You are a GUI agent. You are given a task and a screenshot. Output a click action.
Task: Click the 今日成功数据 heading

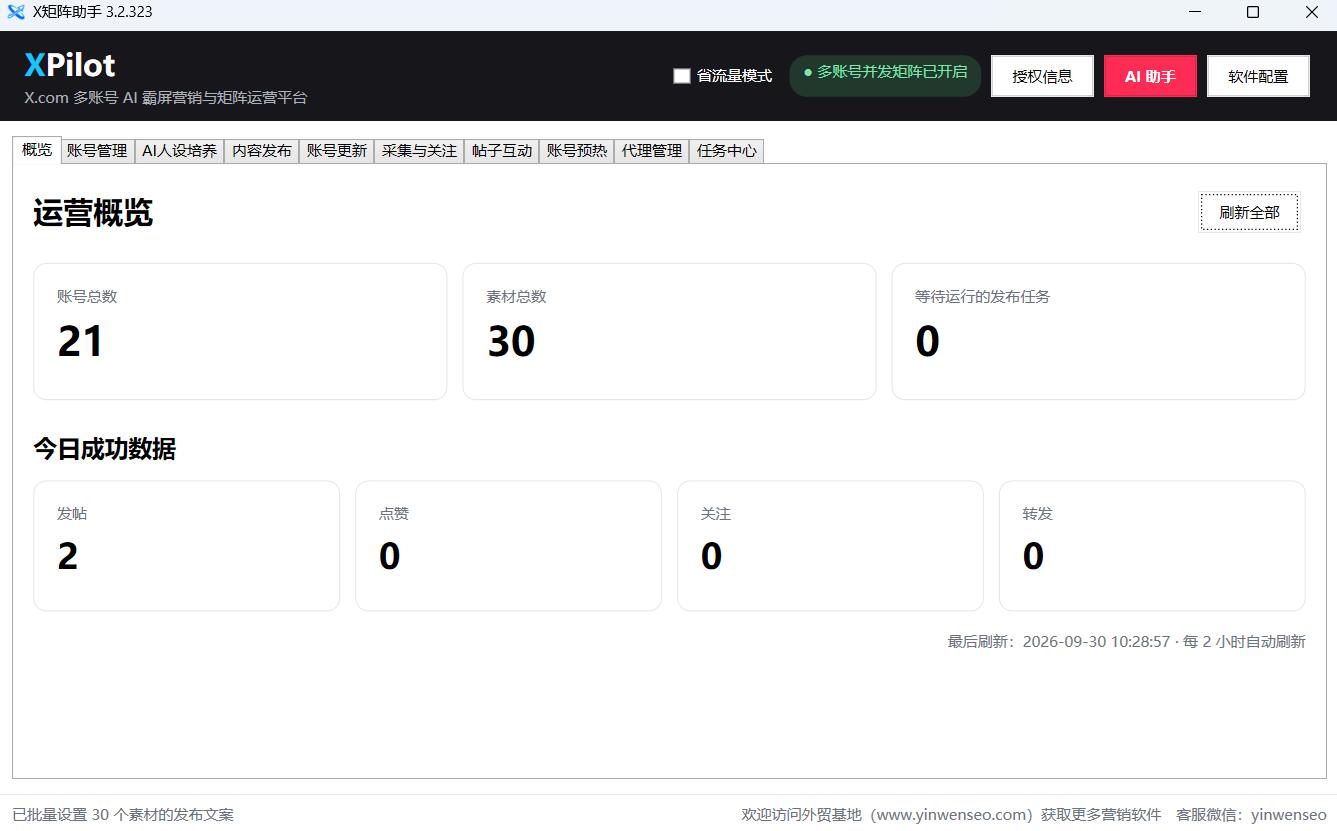coord(104,448)
